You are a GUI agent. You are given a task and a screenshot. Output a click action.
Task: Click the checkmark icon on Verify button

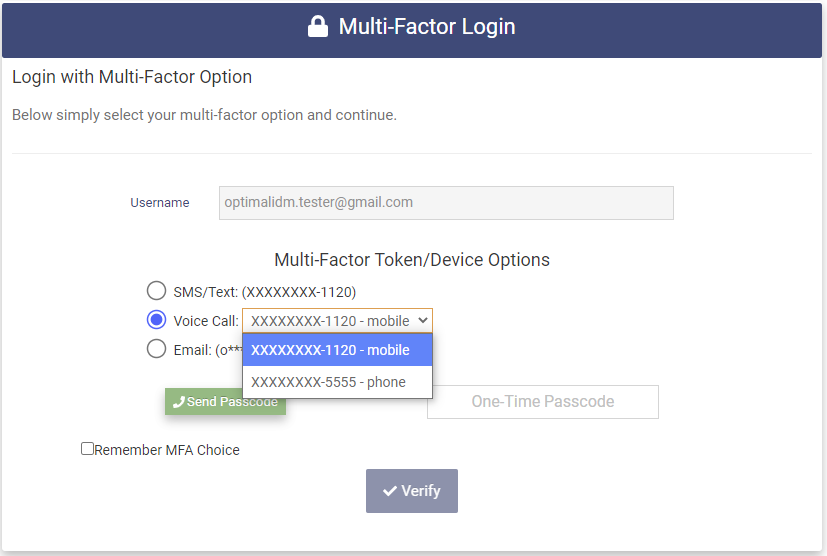tap(390, 491)
